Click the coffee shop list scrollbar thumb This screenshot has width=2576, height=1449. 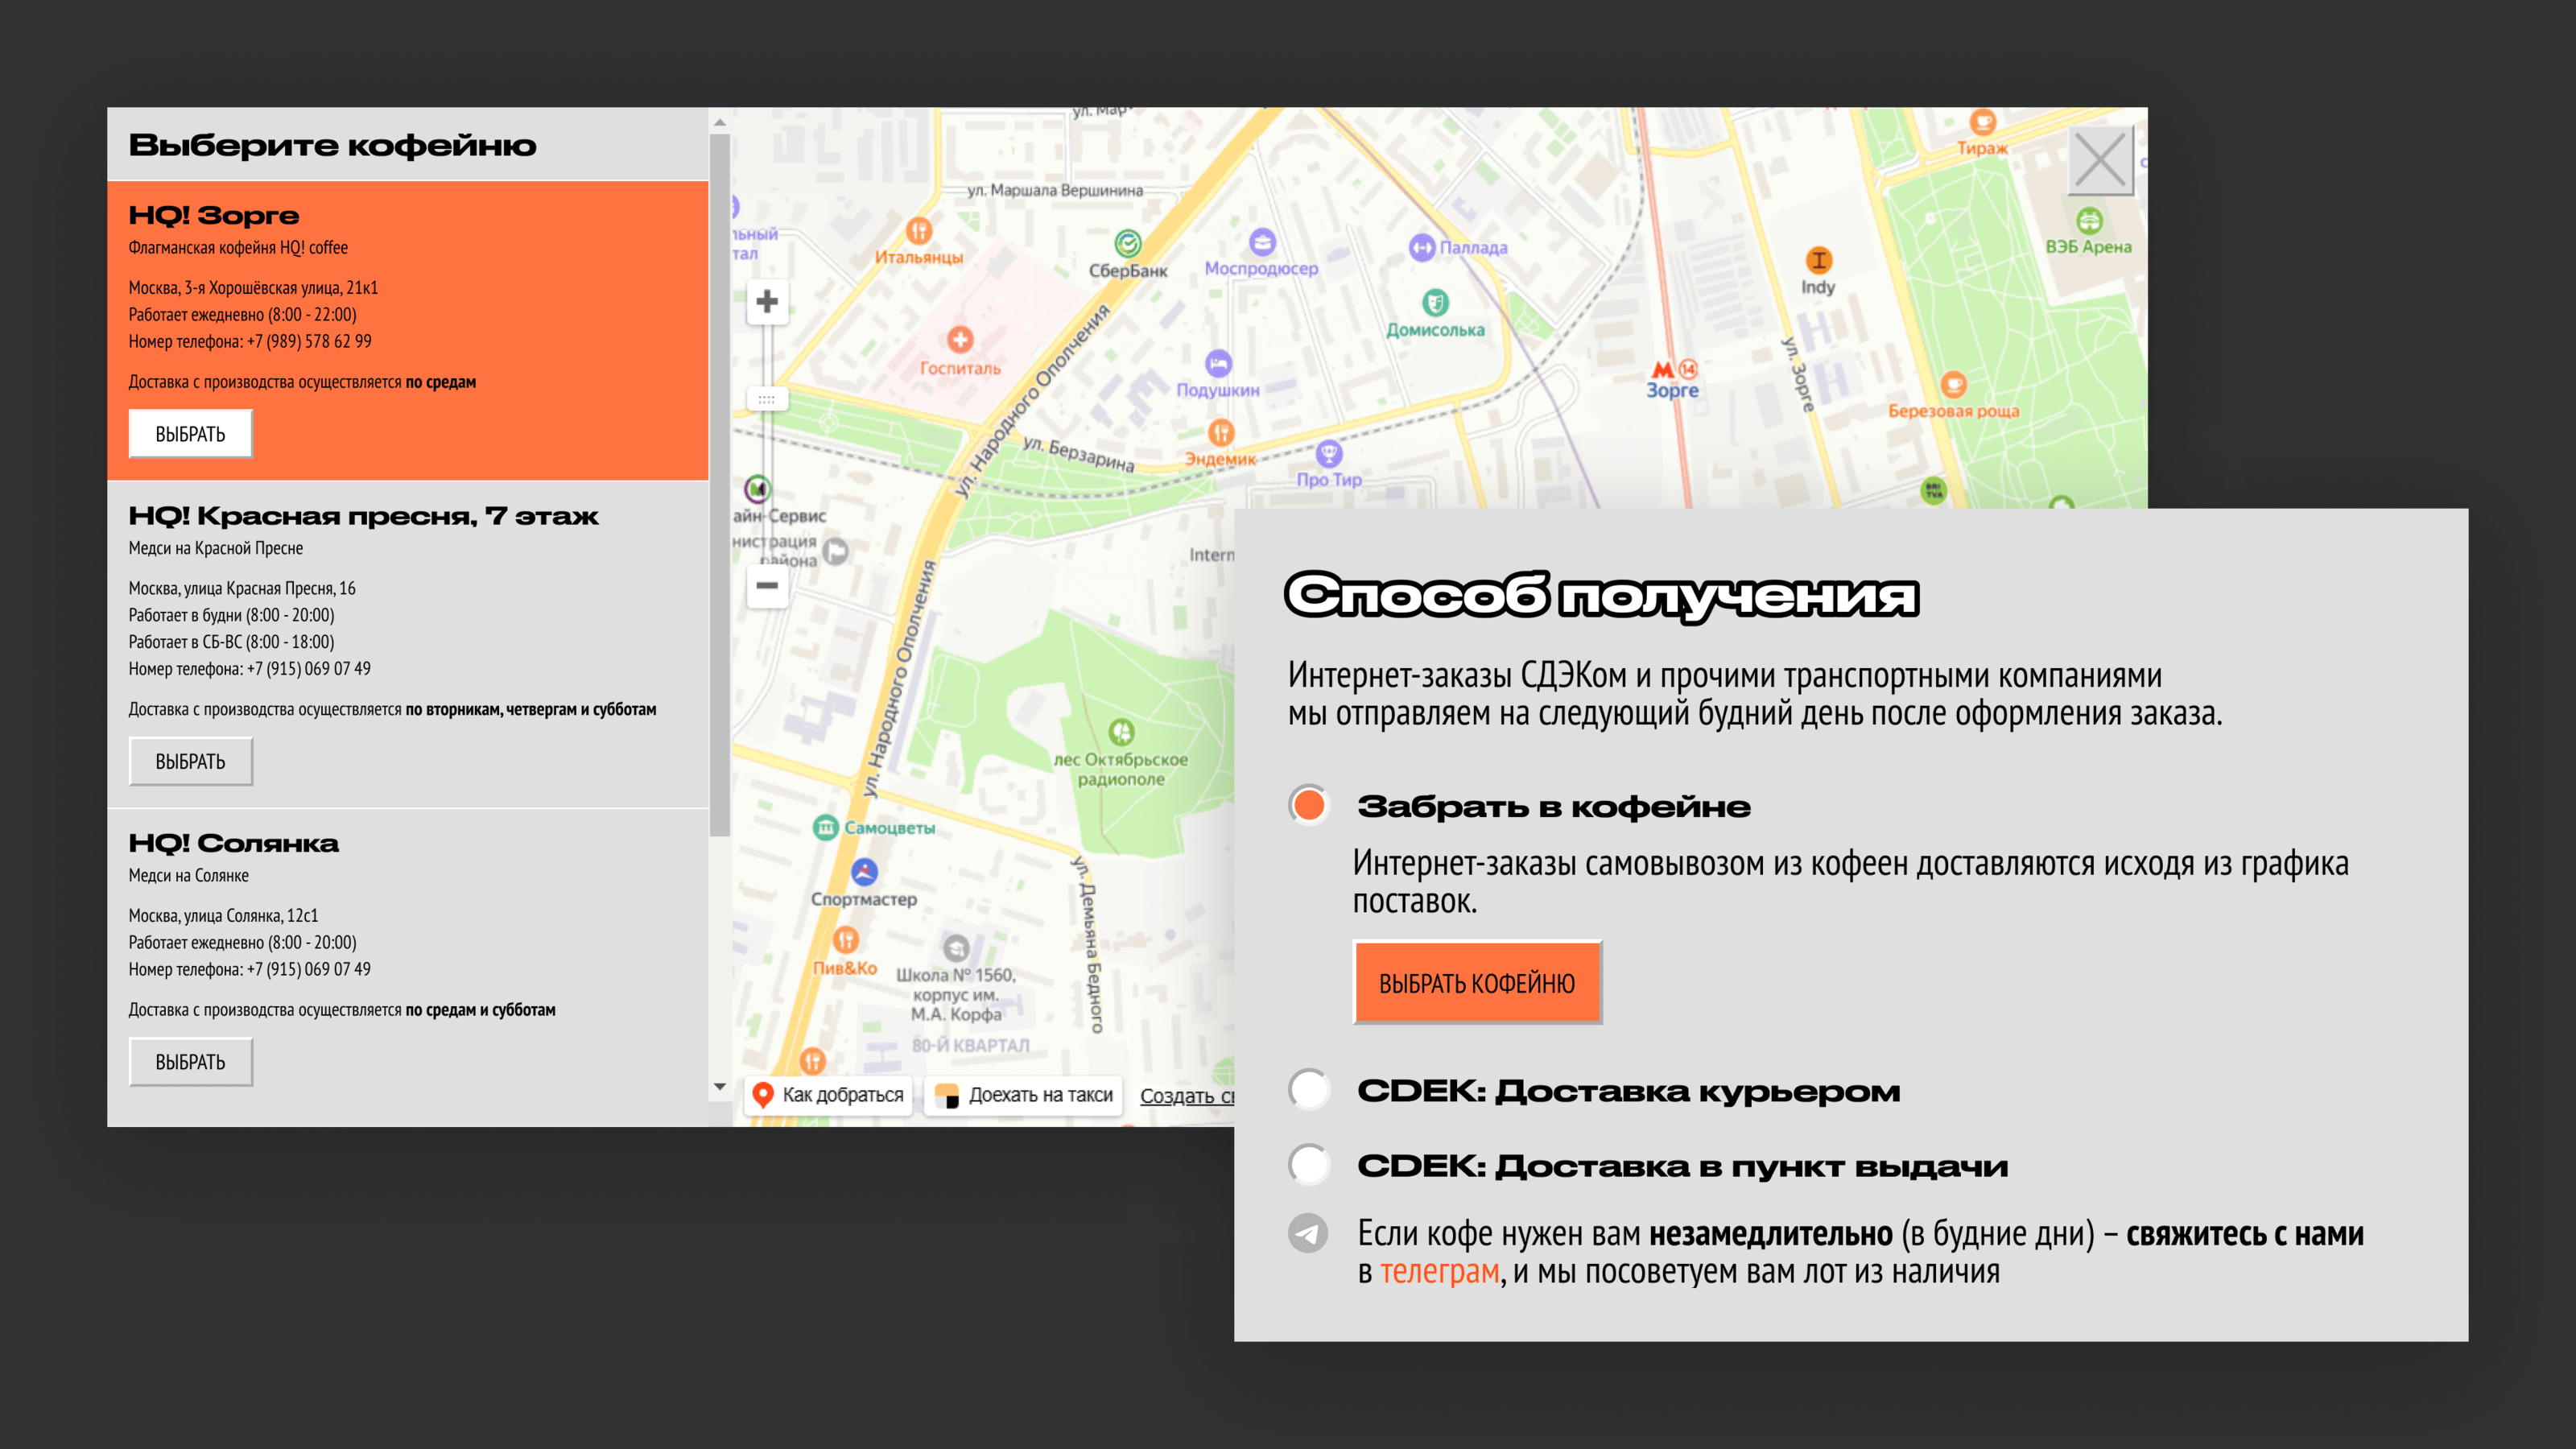[x=720, y=486]
